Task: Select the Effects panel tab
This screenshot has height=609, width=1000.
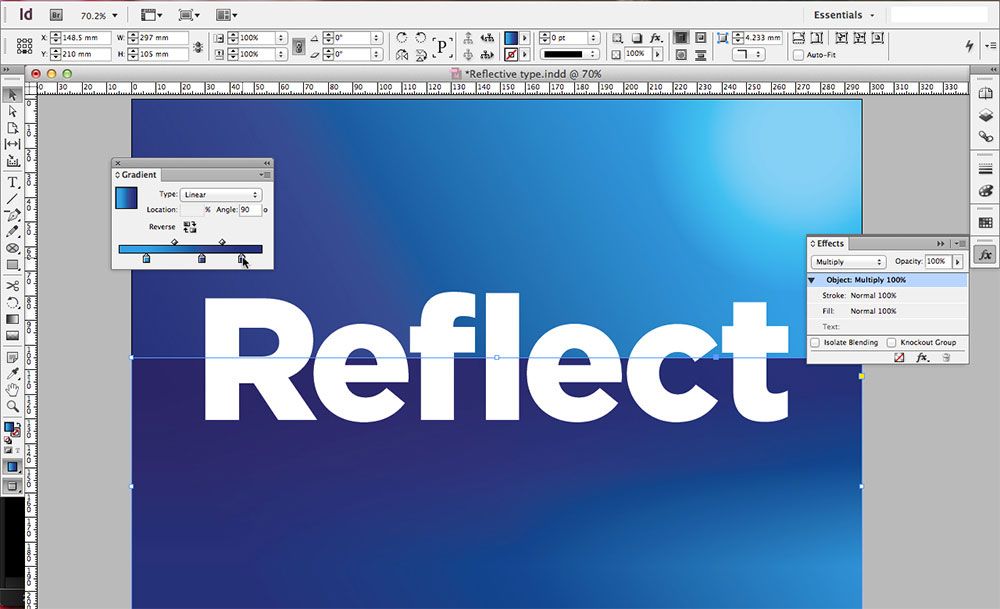Action: (x=828, y=243)
